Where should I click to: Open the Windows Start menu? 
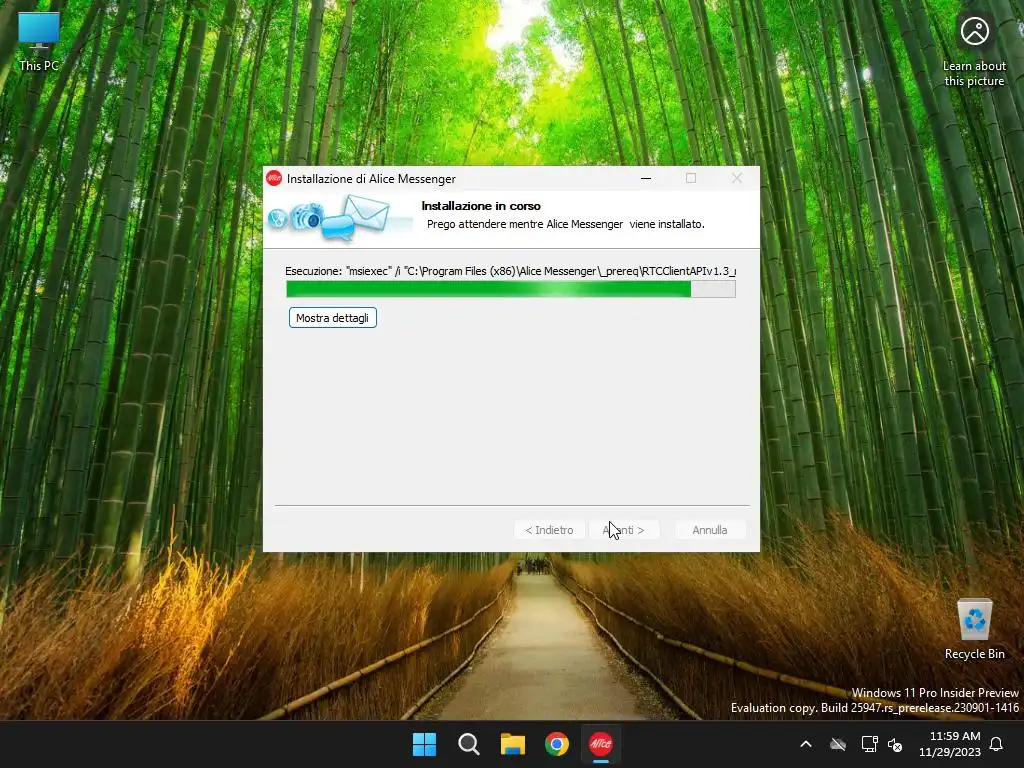coord(424,744)
